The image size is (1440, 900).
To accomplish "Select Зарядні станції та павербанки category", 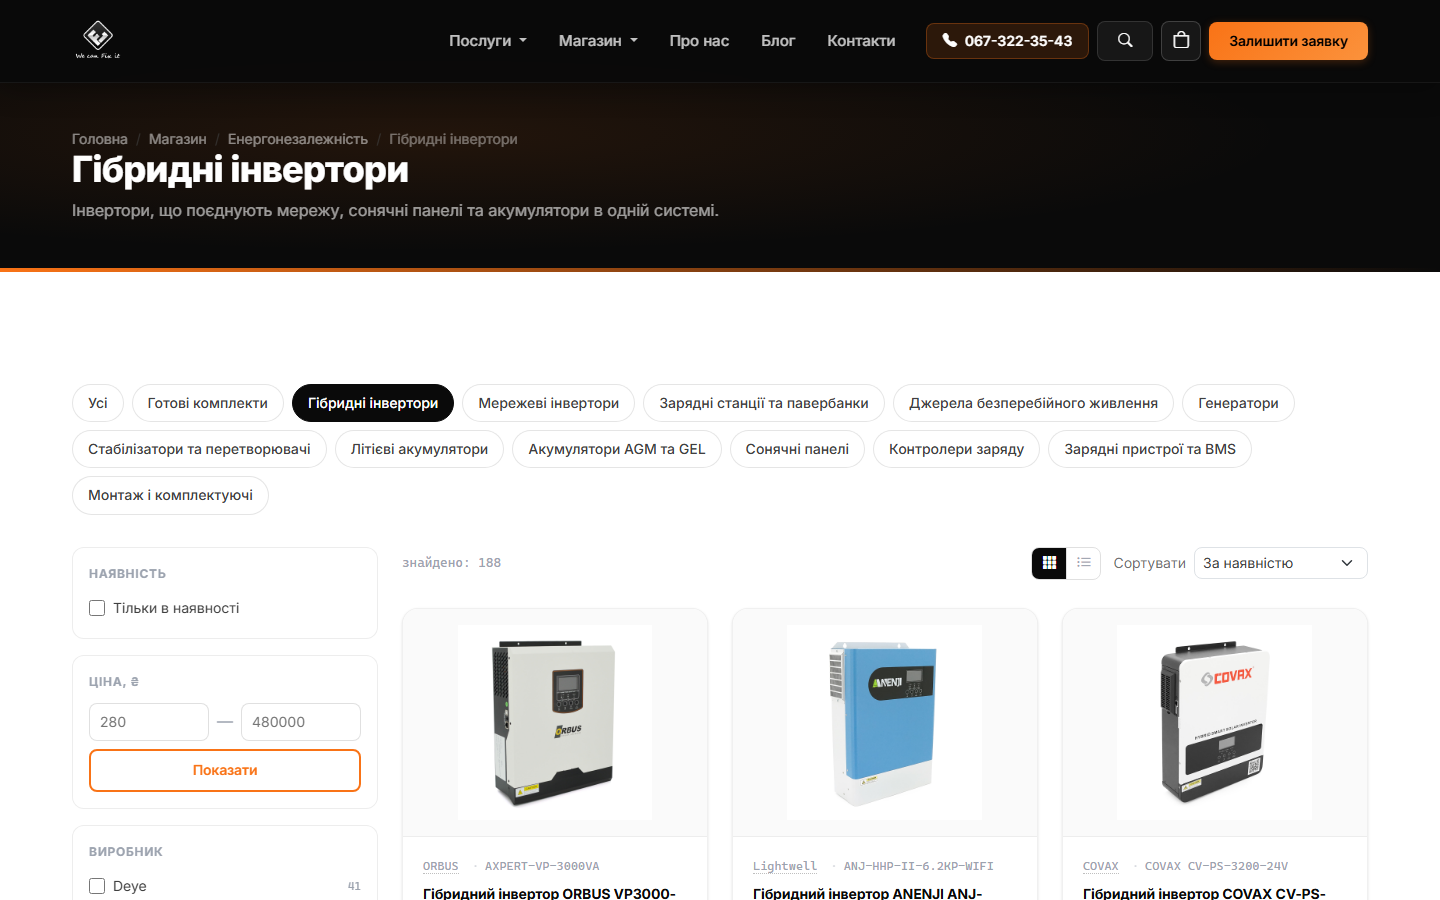I will [764, 403].
